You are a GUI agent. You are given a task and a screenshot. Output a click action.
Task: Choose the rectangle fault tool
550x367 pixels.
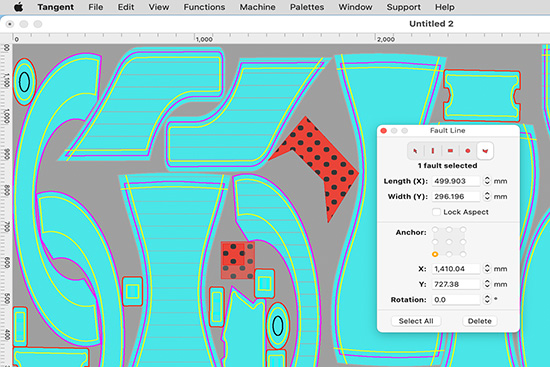pos(450,151)
